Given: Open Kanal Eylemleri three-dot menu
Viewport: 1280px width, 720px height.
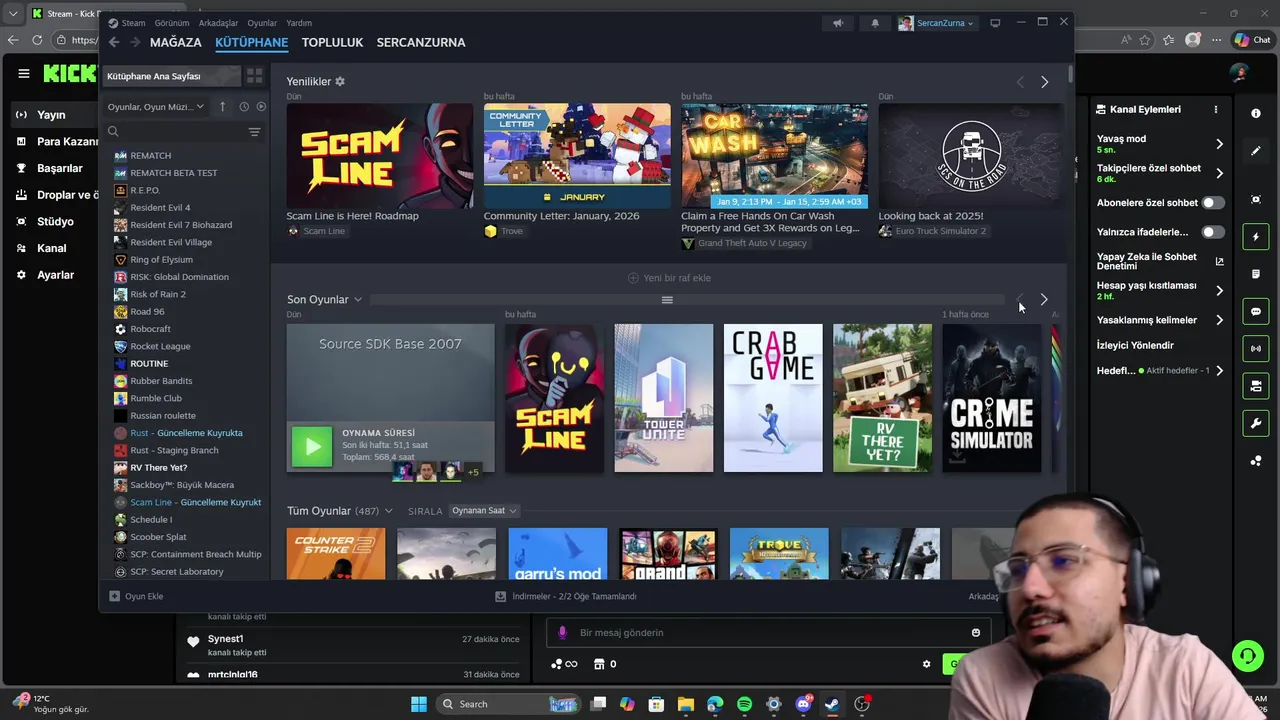Looking at the screenshot, I should point(1216,109).
